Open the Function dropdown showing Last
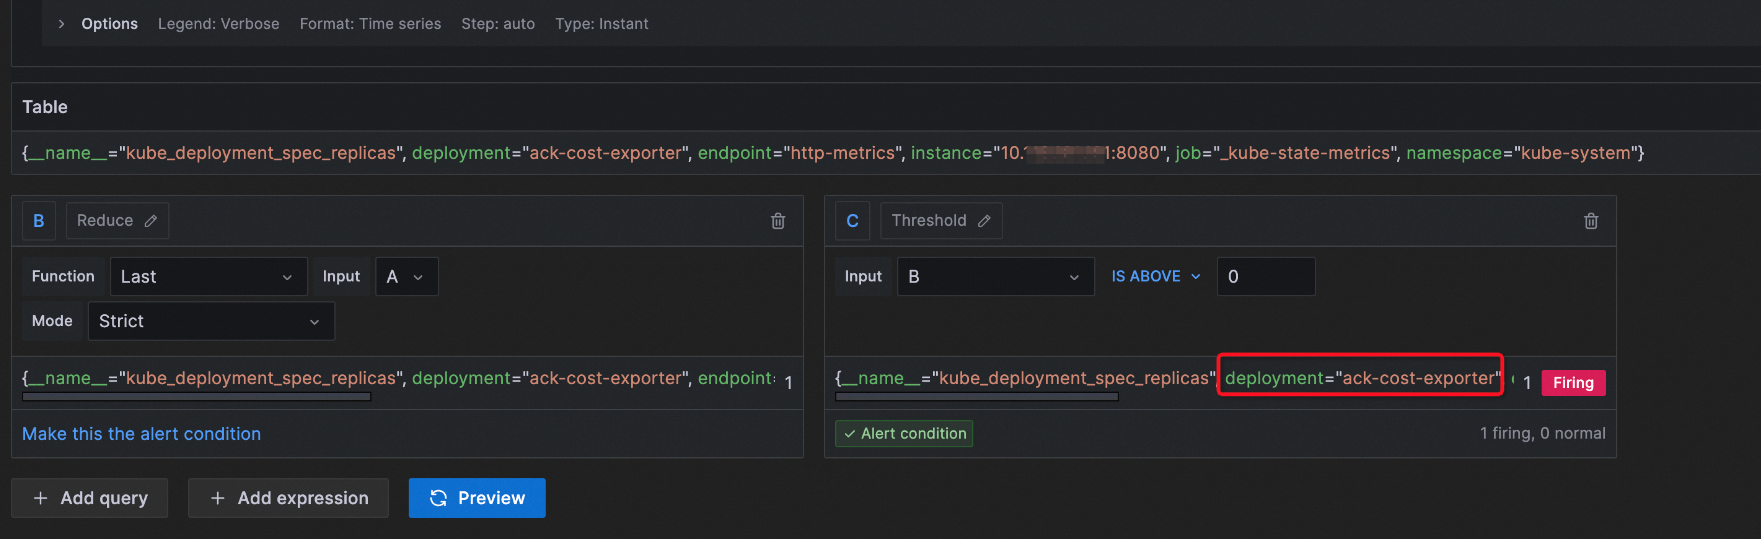Screen dimensions: 1761x539 coord(206,277)
